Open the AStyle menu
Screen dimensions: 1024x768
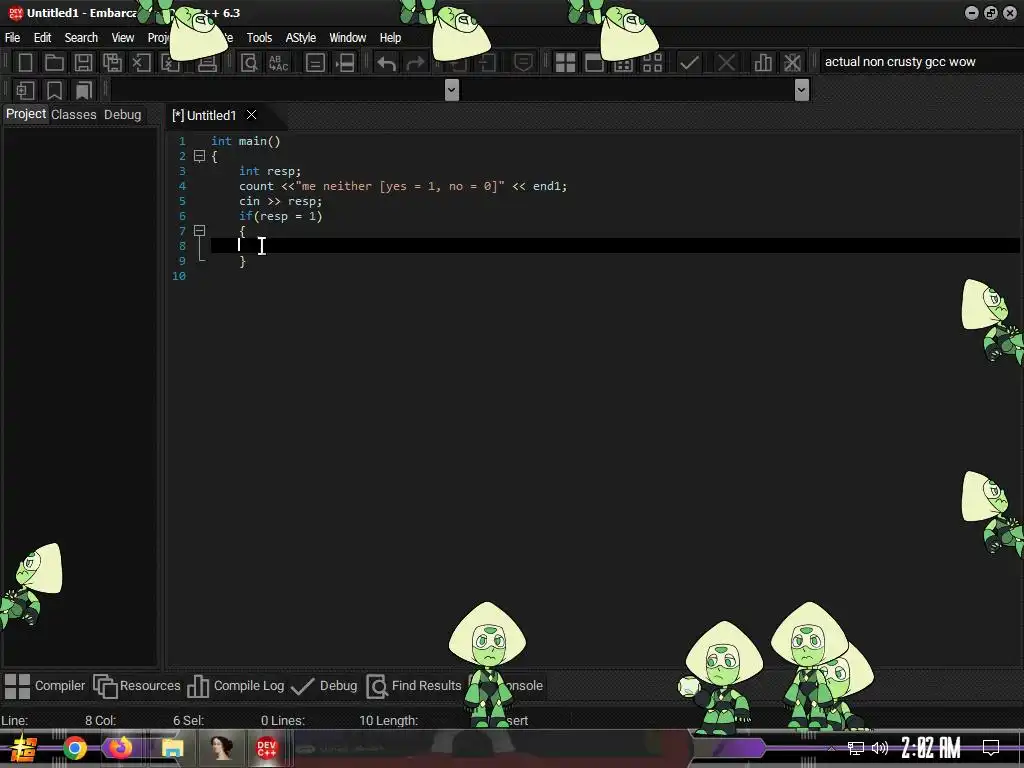point(300,38)
